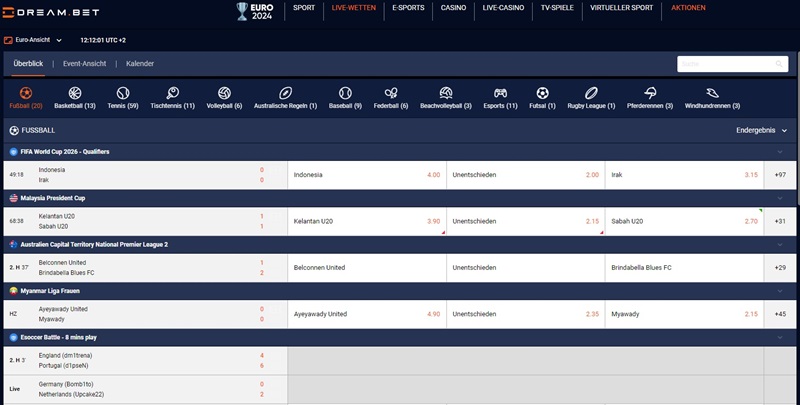Click the Myanmar Liga Frauen flag icon

pos(14,291)
